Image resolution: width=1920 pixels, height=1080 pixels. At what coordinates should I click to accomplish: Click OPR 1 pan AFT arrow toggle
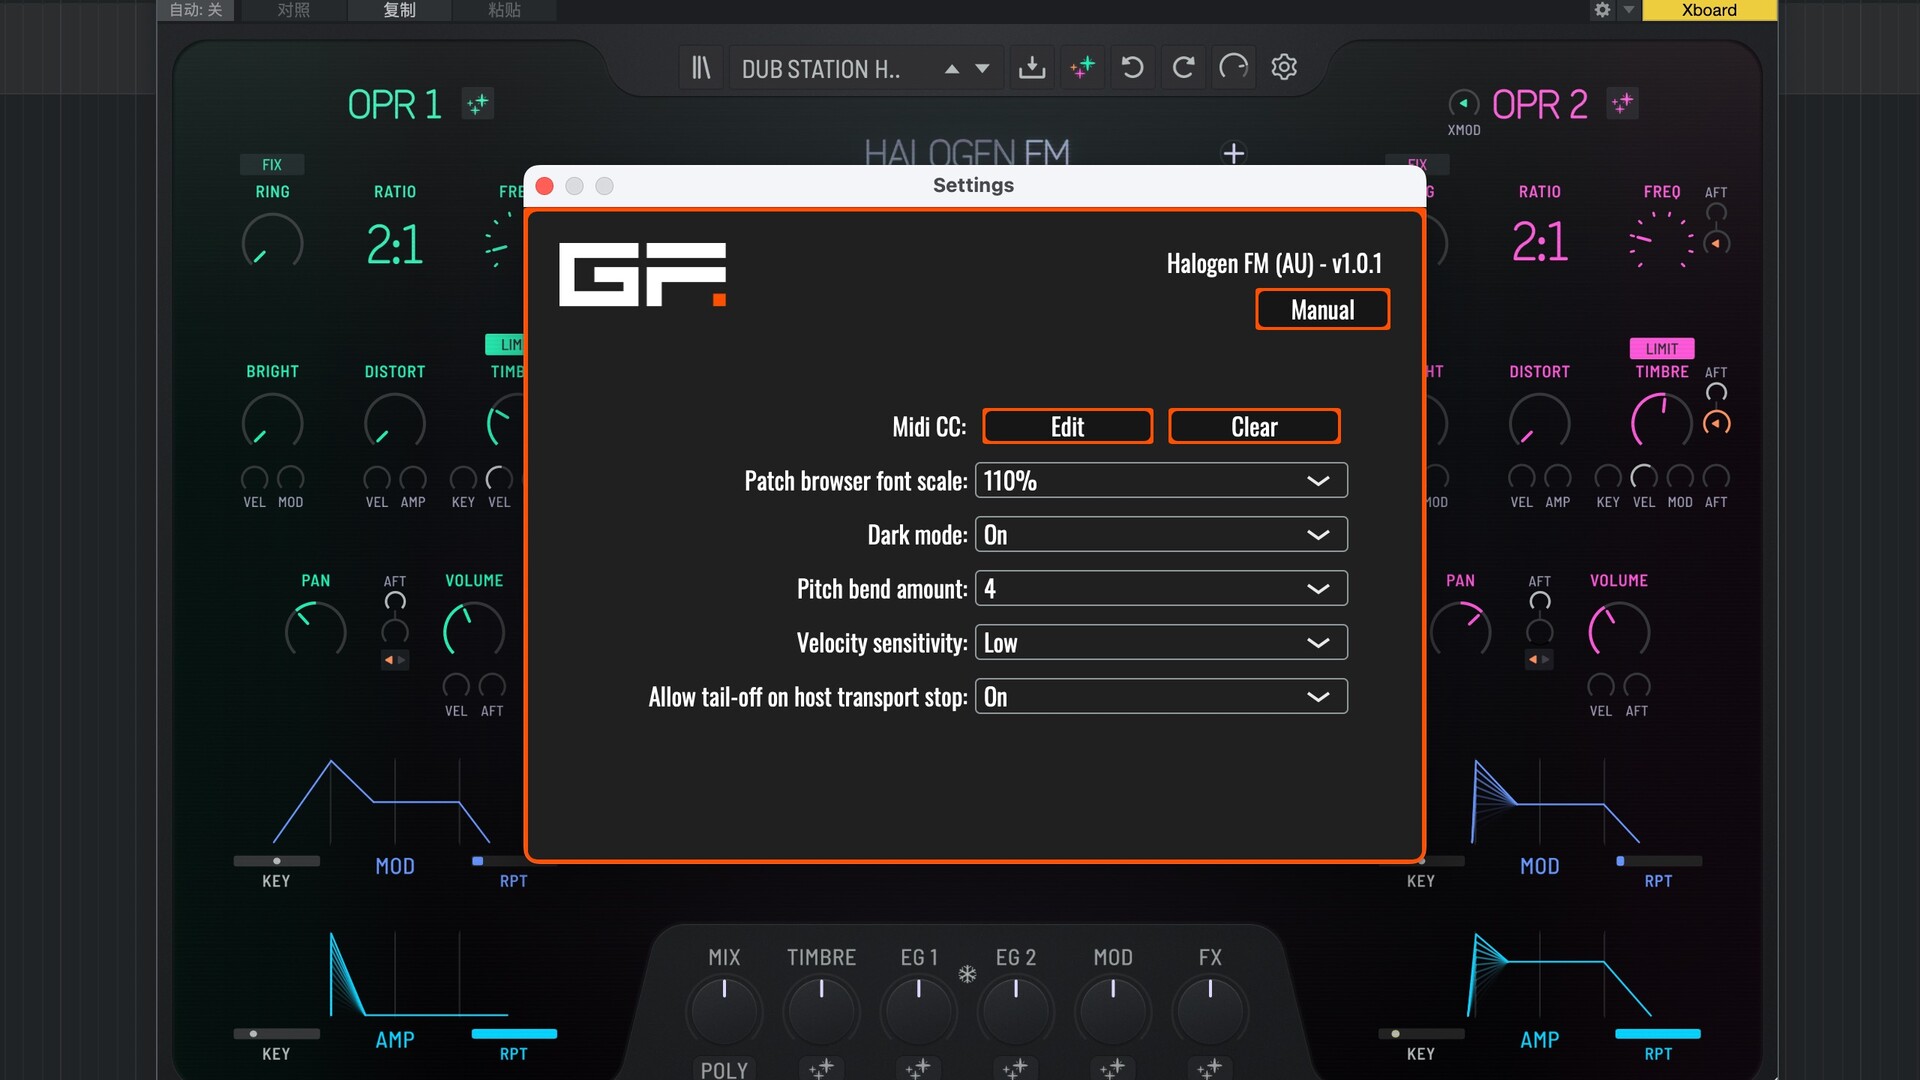point(395,660)
